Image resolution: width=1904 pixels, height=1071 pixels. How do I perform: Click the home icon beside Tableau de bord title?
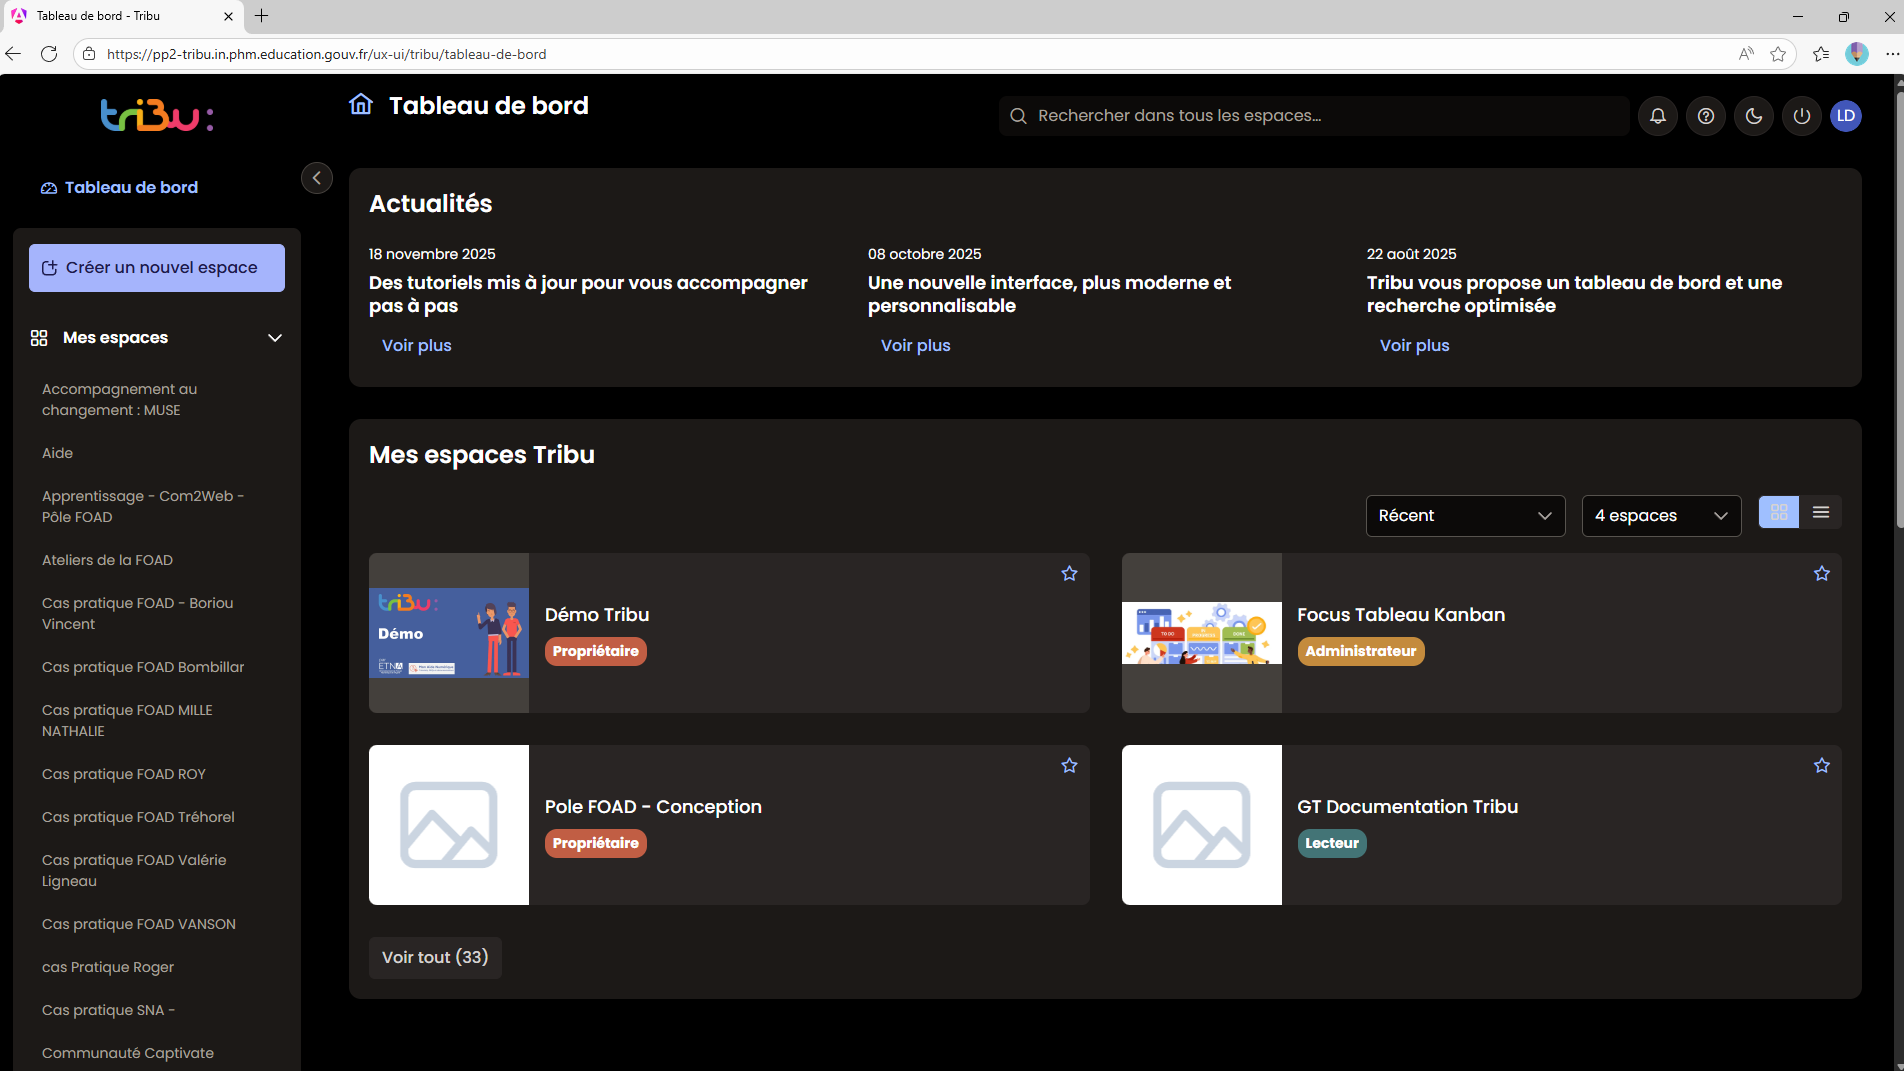pos(361,104)
